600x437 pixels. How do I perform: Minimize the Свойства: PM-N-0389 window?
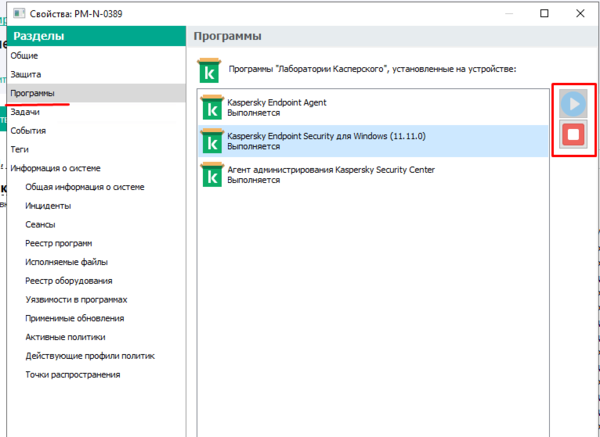[509, 13]
